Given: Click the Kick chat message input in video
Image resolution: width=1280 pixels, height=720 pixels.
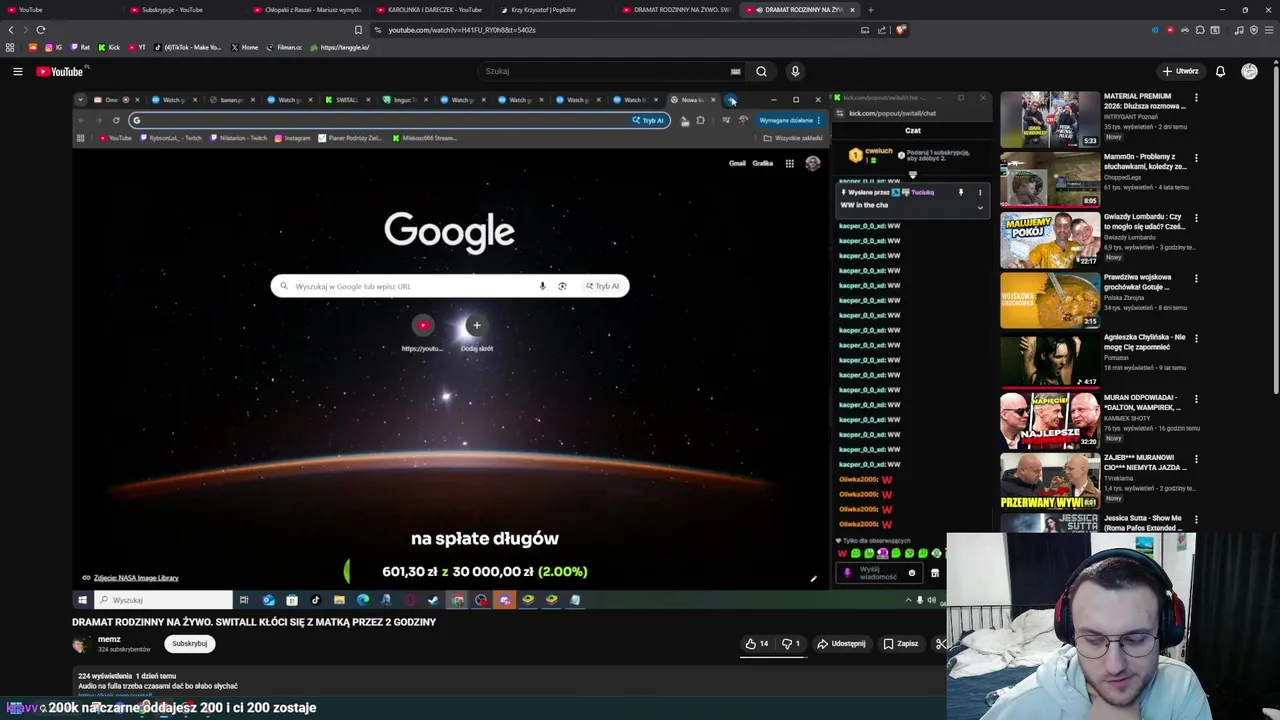Looking at the screenshot, I should click(879, 573).
